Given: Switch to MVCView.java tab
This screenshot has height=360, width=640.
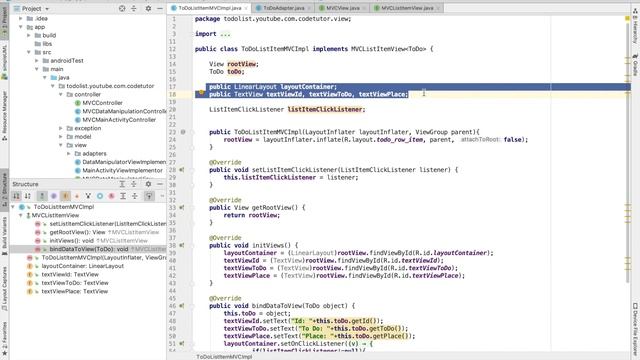Looking at the screenshot, I should (x=342, y=8).
